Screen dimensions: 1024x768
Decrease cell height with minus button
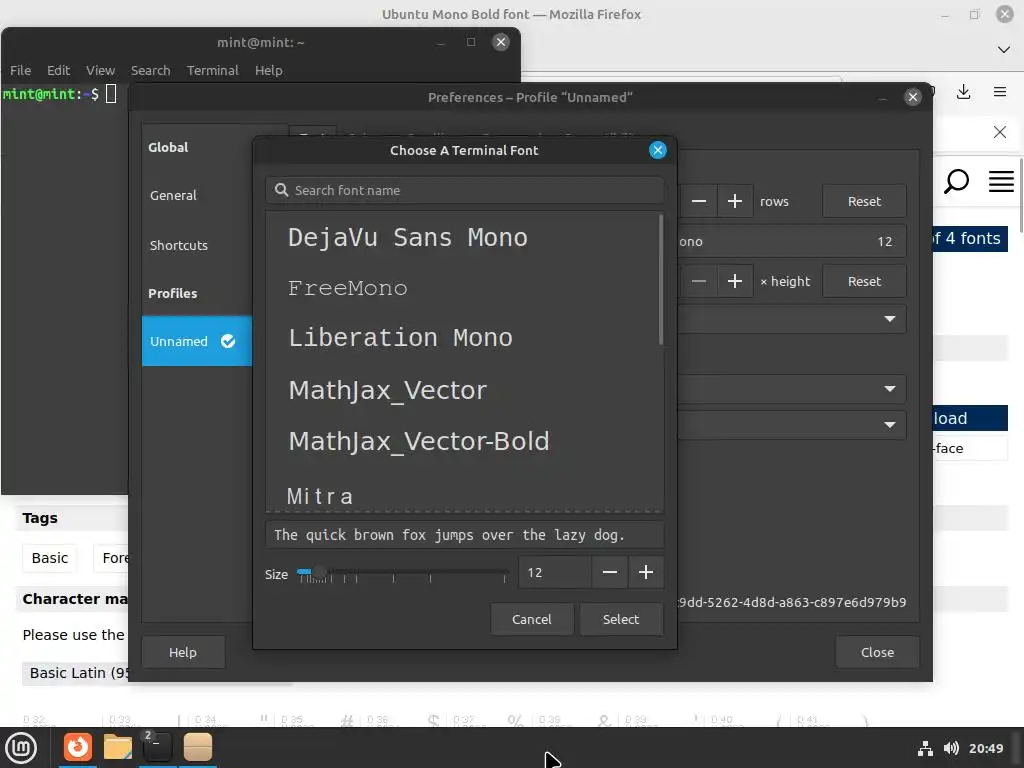pos(699,281)
